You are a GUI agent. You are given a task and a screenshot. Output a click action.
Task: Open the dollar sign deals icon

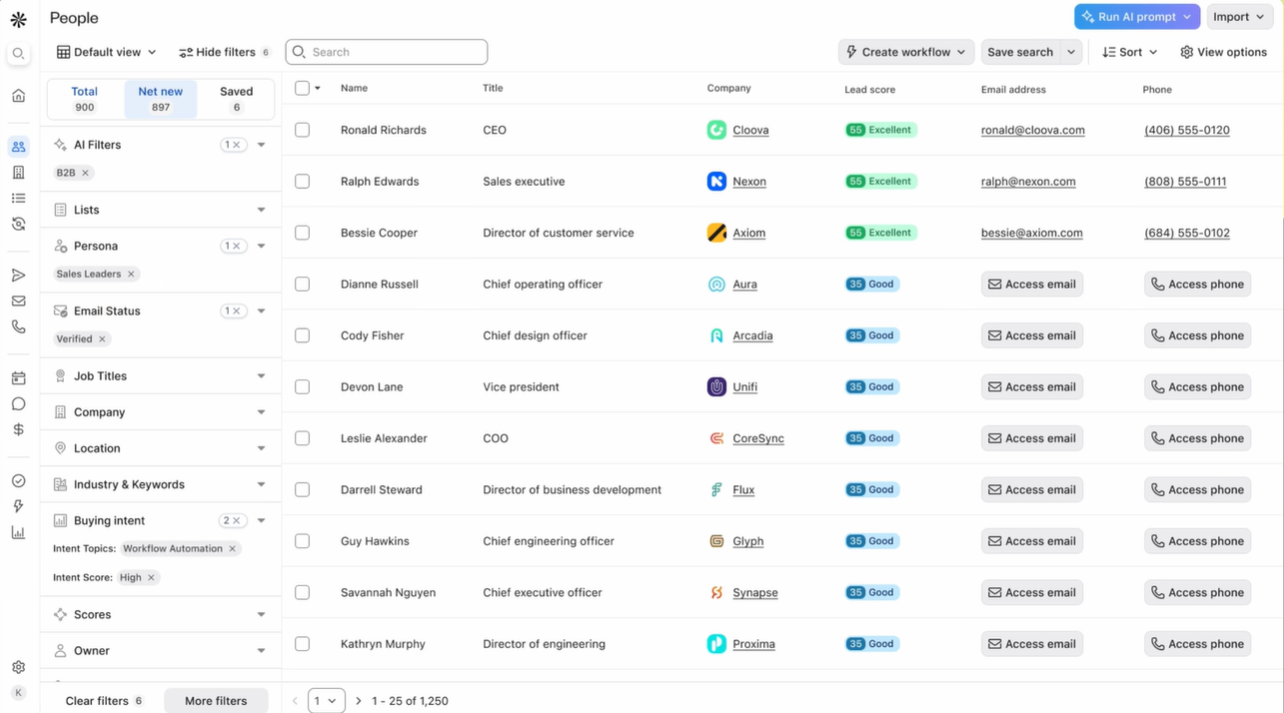18,430
